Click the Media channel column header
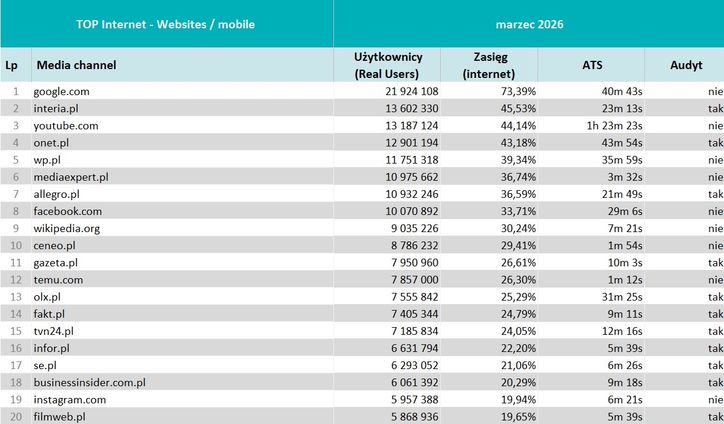724x424 pixels. 77,65
